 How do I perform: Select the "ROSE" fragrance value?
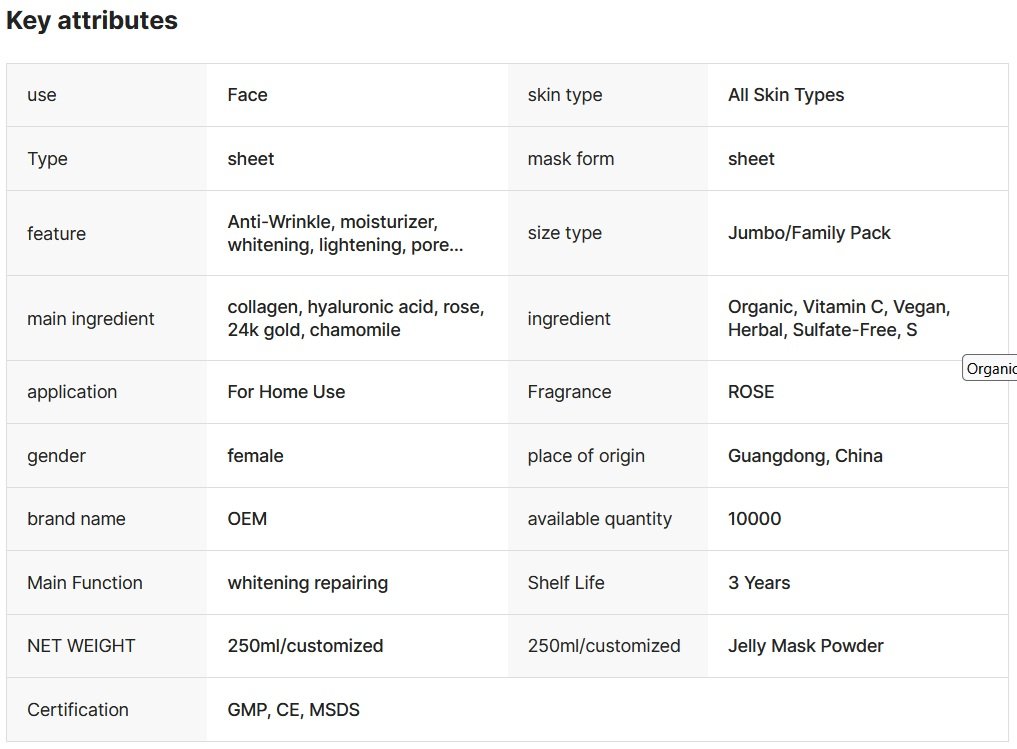click(751, 392)
